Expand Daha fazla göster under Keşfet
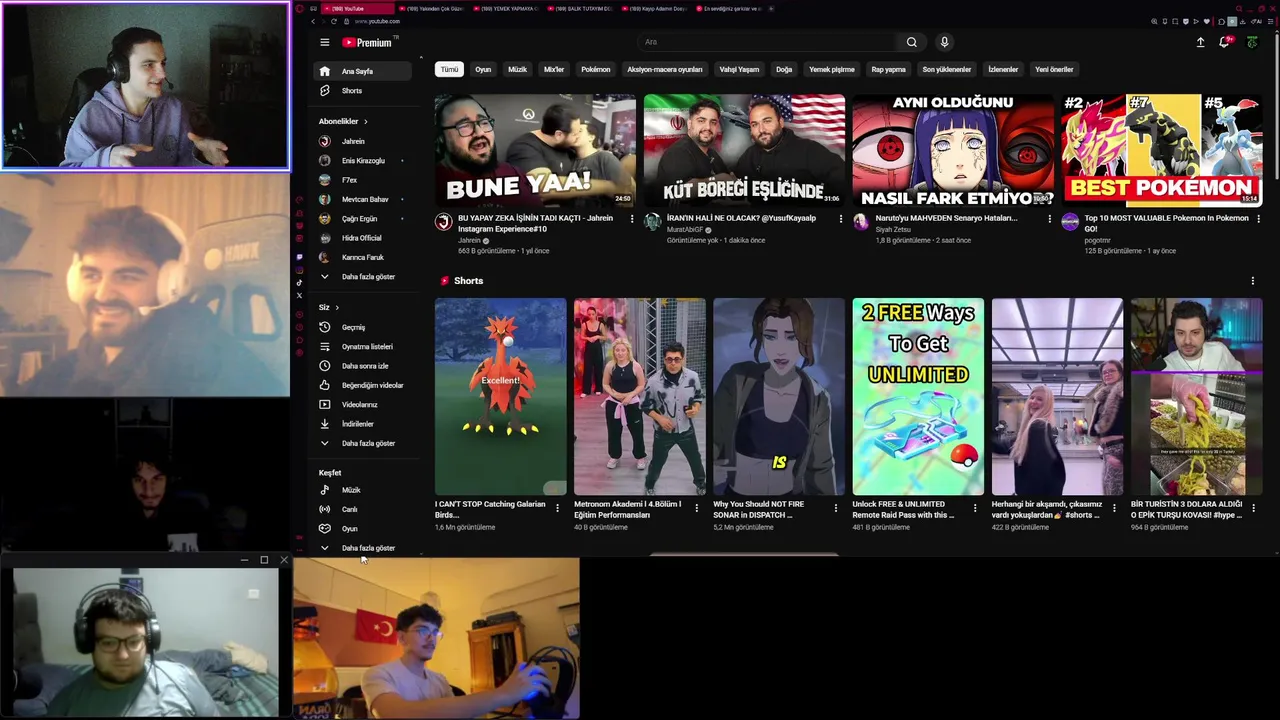The height and width of the screenshot is (720, 1280). pos(363,548)
